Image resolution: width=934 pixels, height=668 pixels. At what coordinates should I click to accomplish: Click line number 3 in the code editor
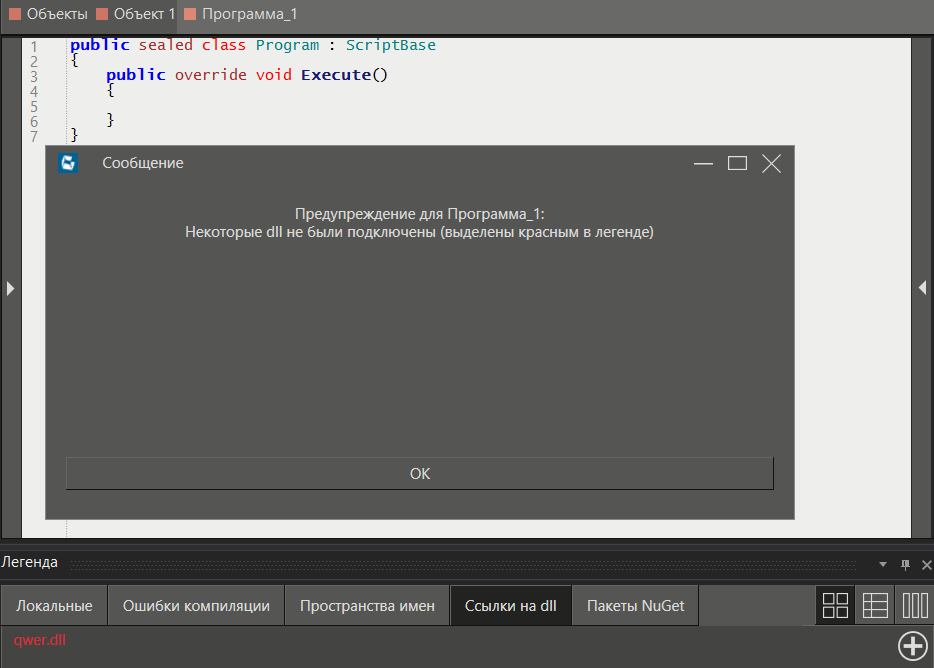pos(33,74)
